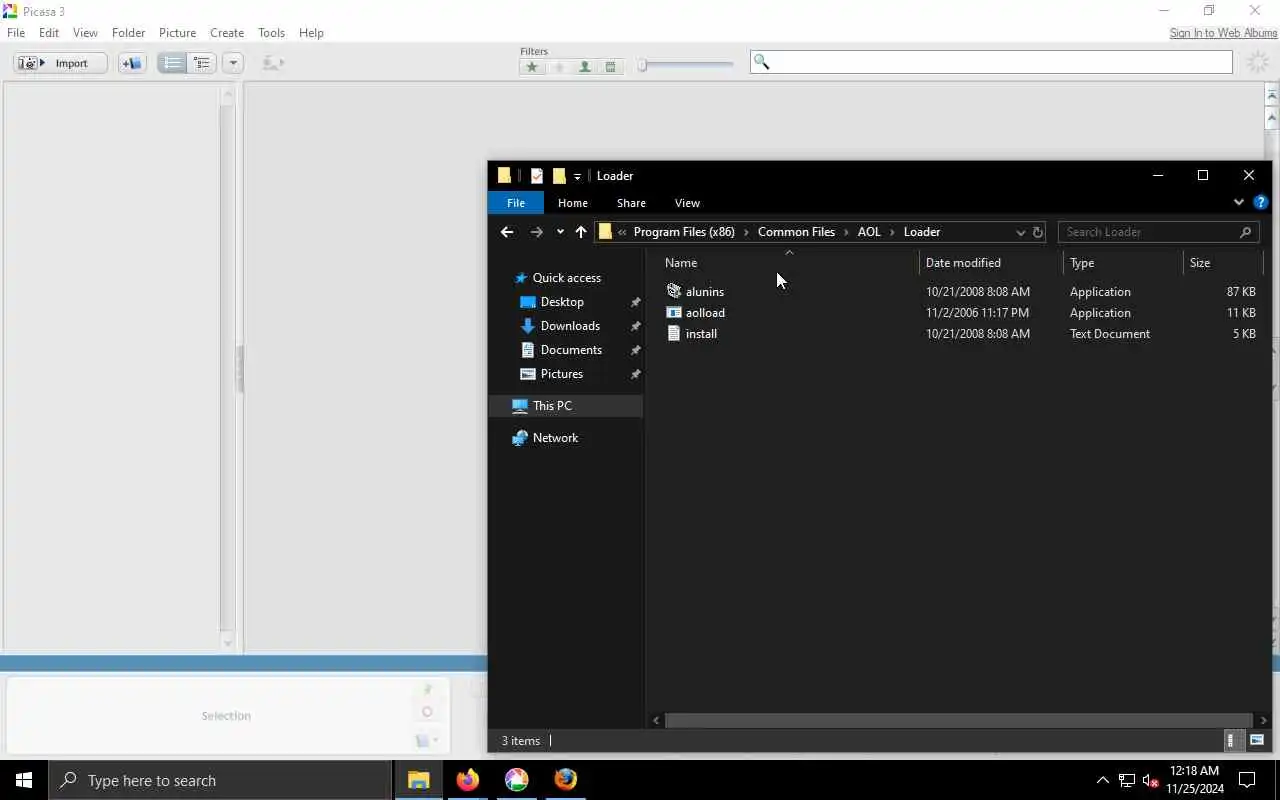Select the install text document
Image resolution: width=1280 pixels, height=800 pixels.
coord(701,334)
